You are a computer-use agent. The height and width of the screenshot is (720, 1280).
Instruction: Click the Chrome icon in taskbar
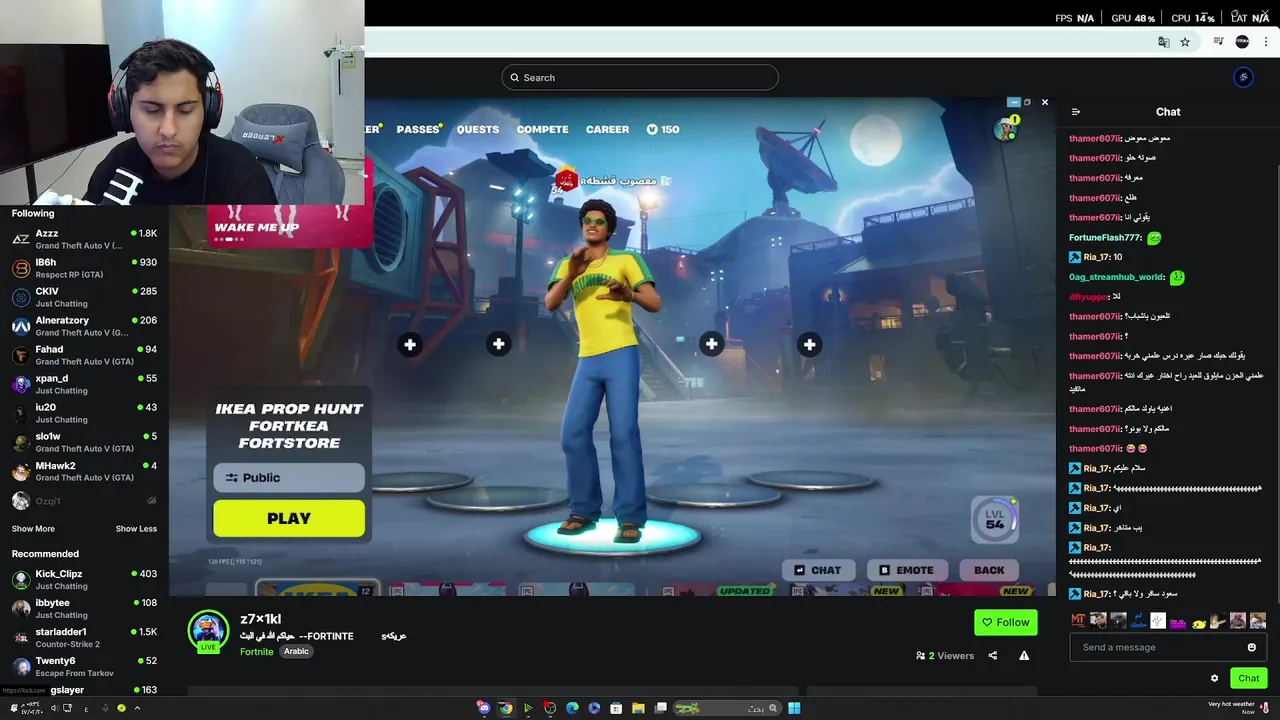click(x=506, y=708)
